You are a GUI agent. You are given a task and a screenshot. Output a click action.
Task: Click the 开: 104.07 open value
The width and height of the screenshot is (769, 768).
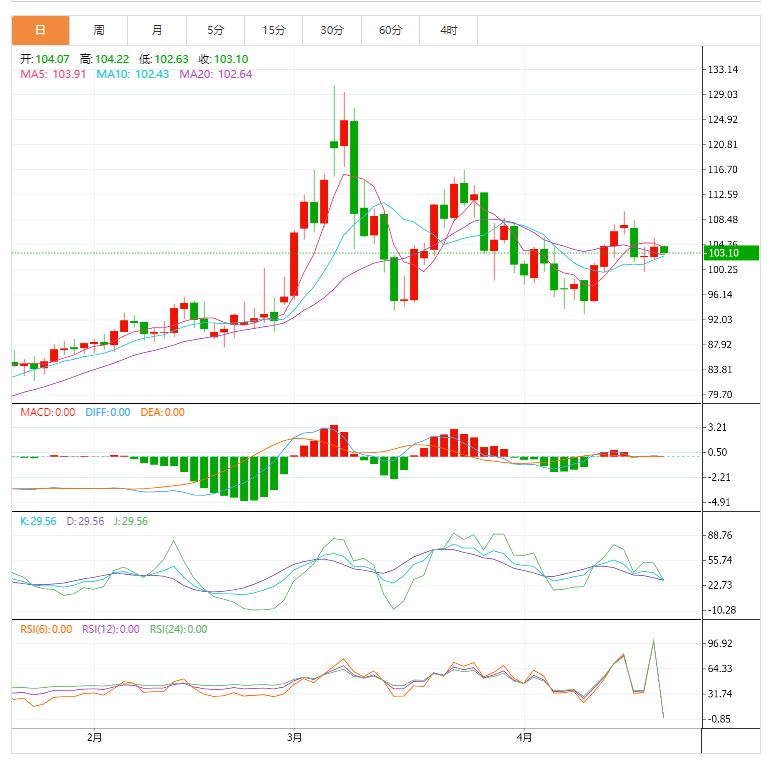45,59
